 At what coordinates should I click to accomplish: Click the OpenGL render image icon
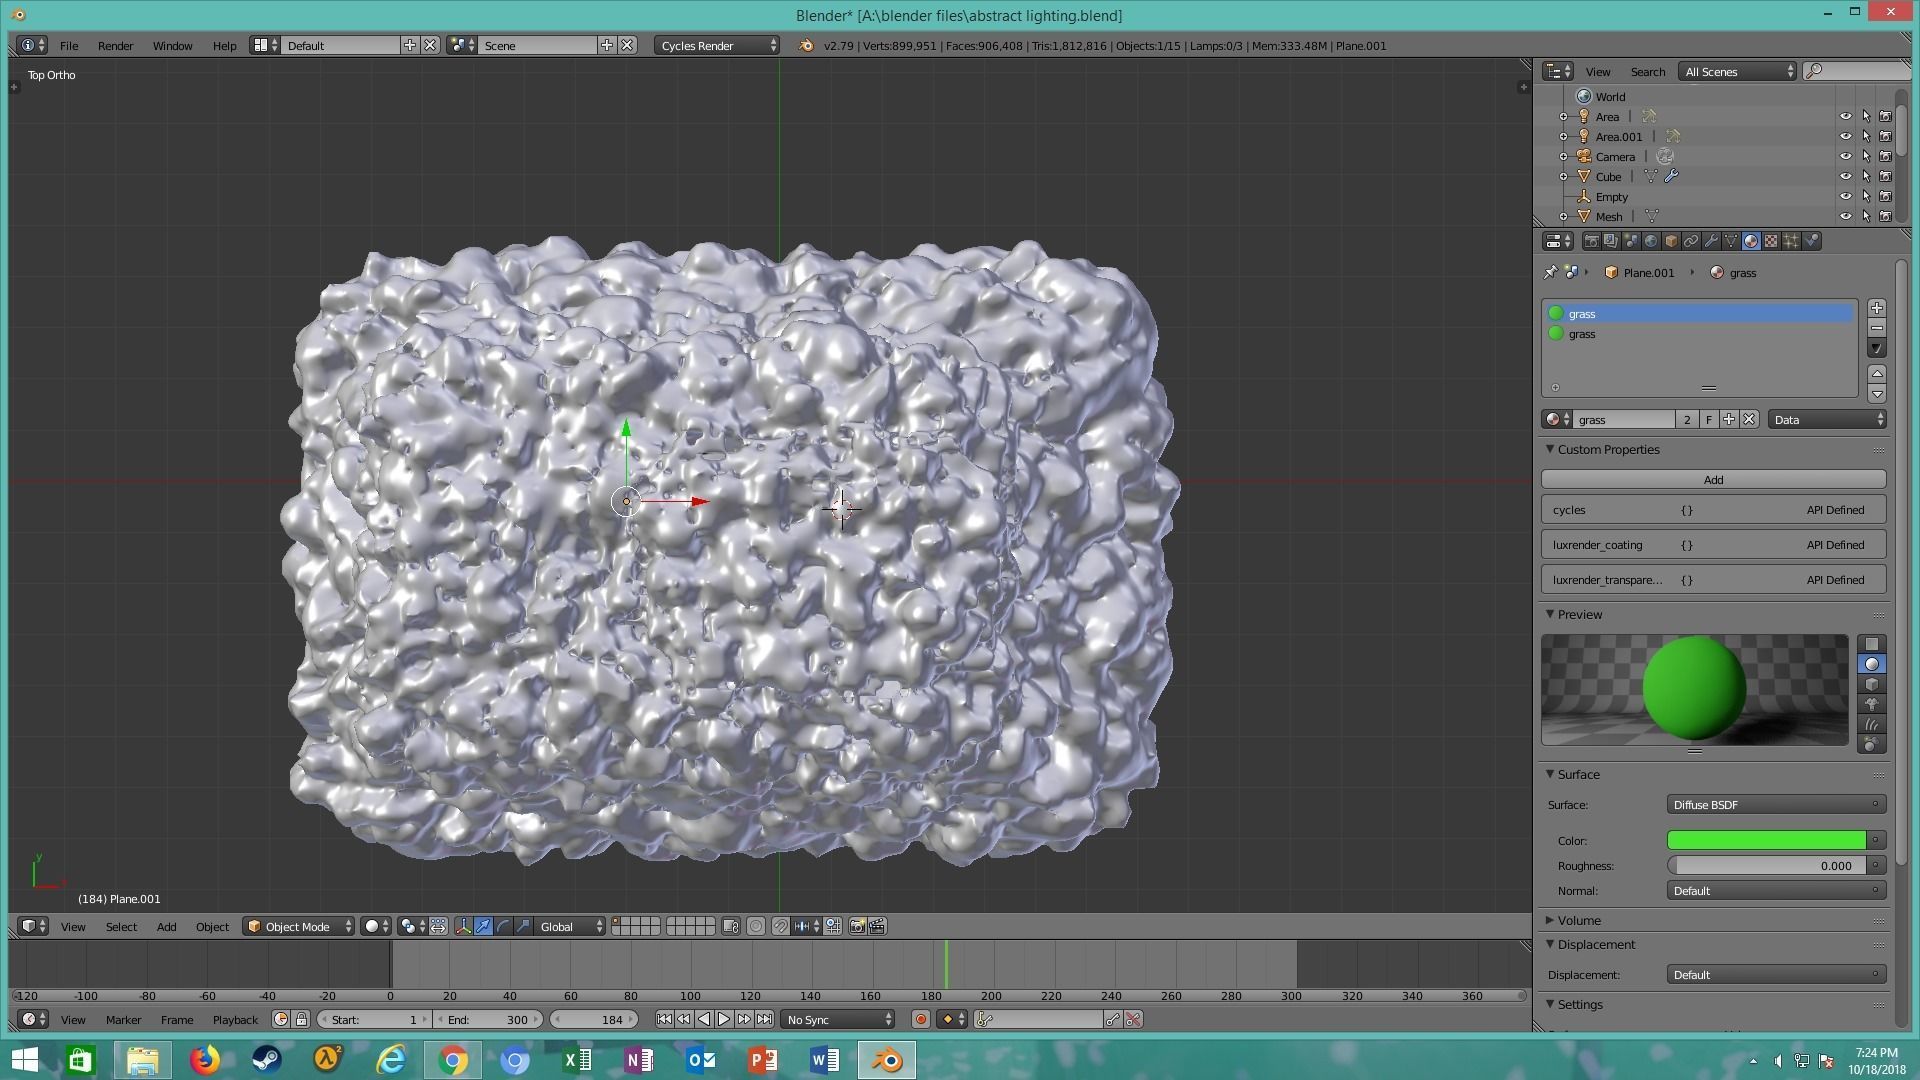point(857,927)
